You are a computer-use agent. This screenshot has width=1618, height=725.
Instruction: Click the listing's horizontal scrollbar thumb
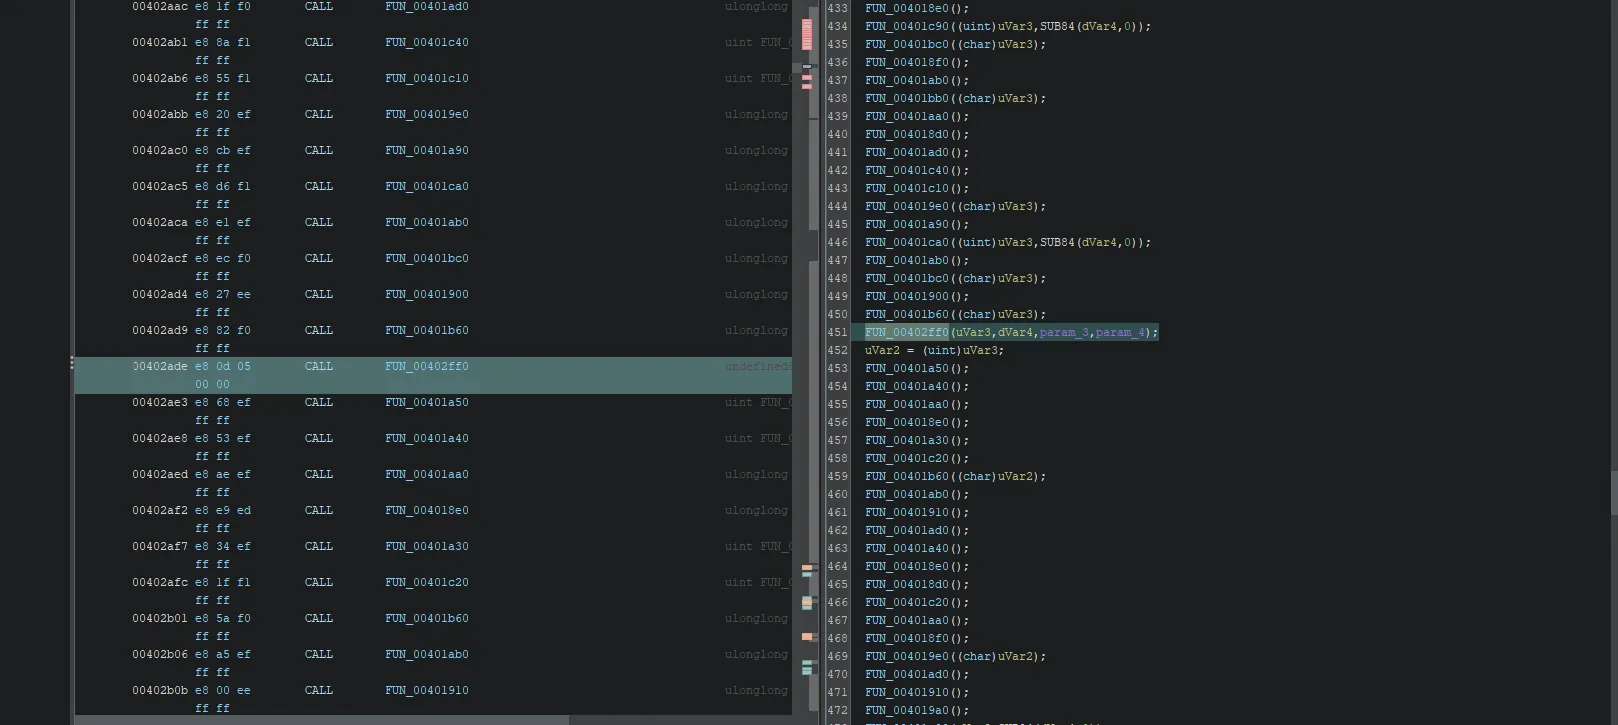(320, 720)
